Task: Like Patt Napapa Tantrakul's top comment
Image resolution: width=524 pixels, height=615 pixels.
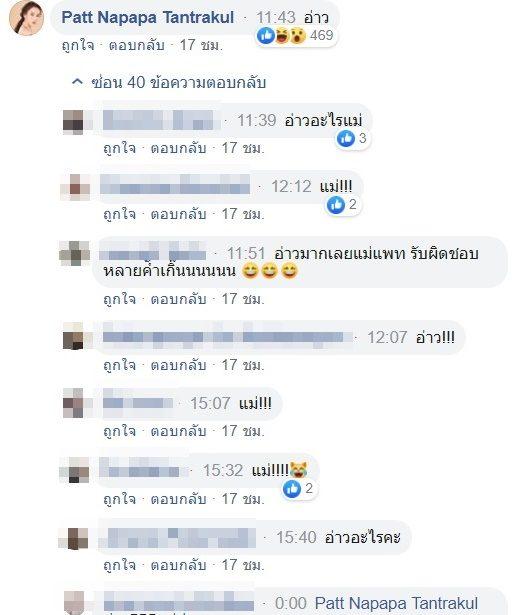Action: (x=78, y=45)
